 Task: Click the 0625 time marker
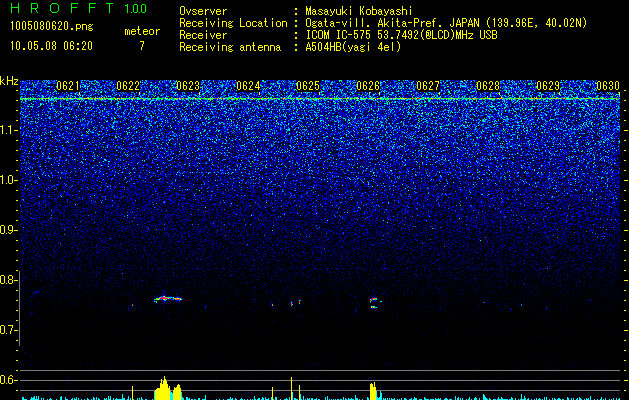pyautogui.click(x=308, y=86)
